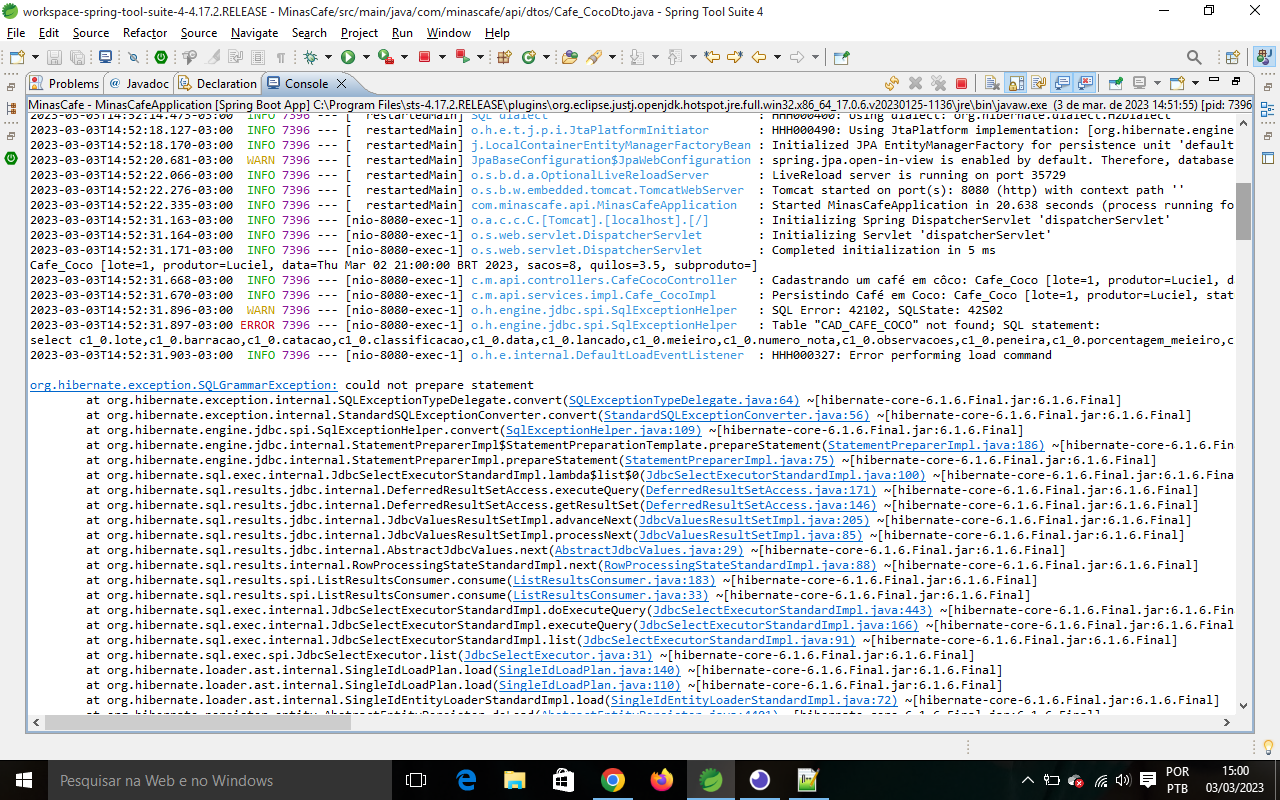Expand the Debug launch dropdown arrow
Screen dimensions: 1280x800
tap(328, 57)
